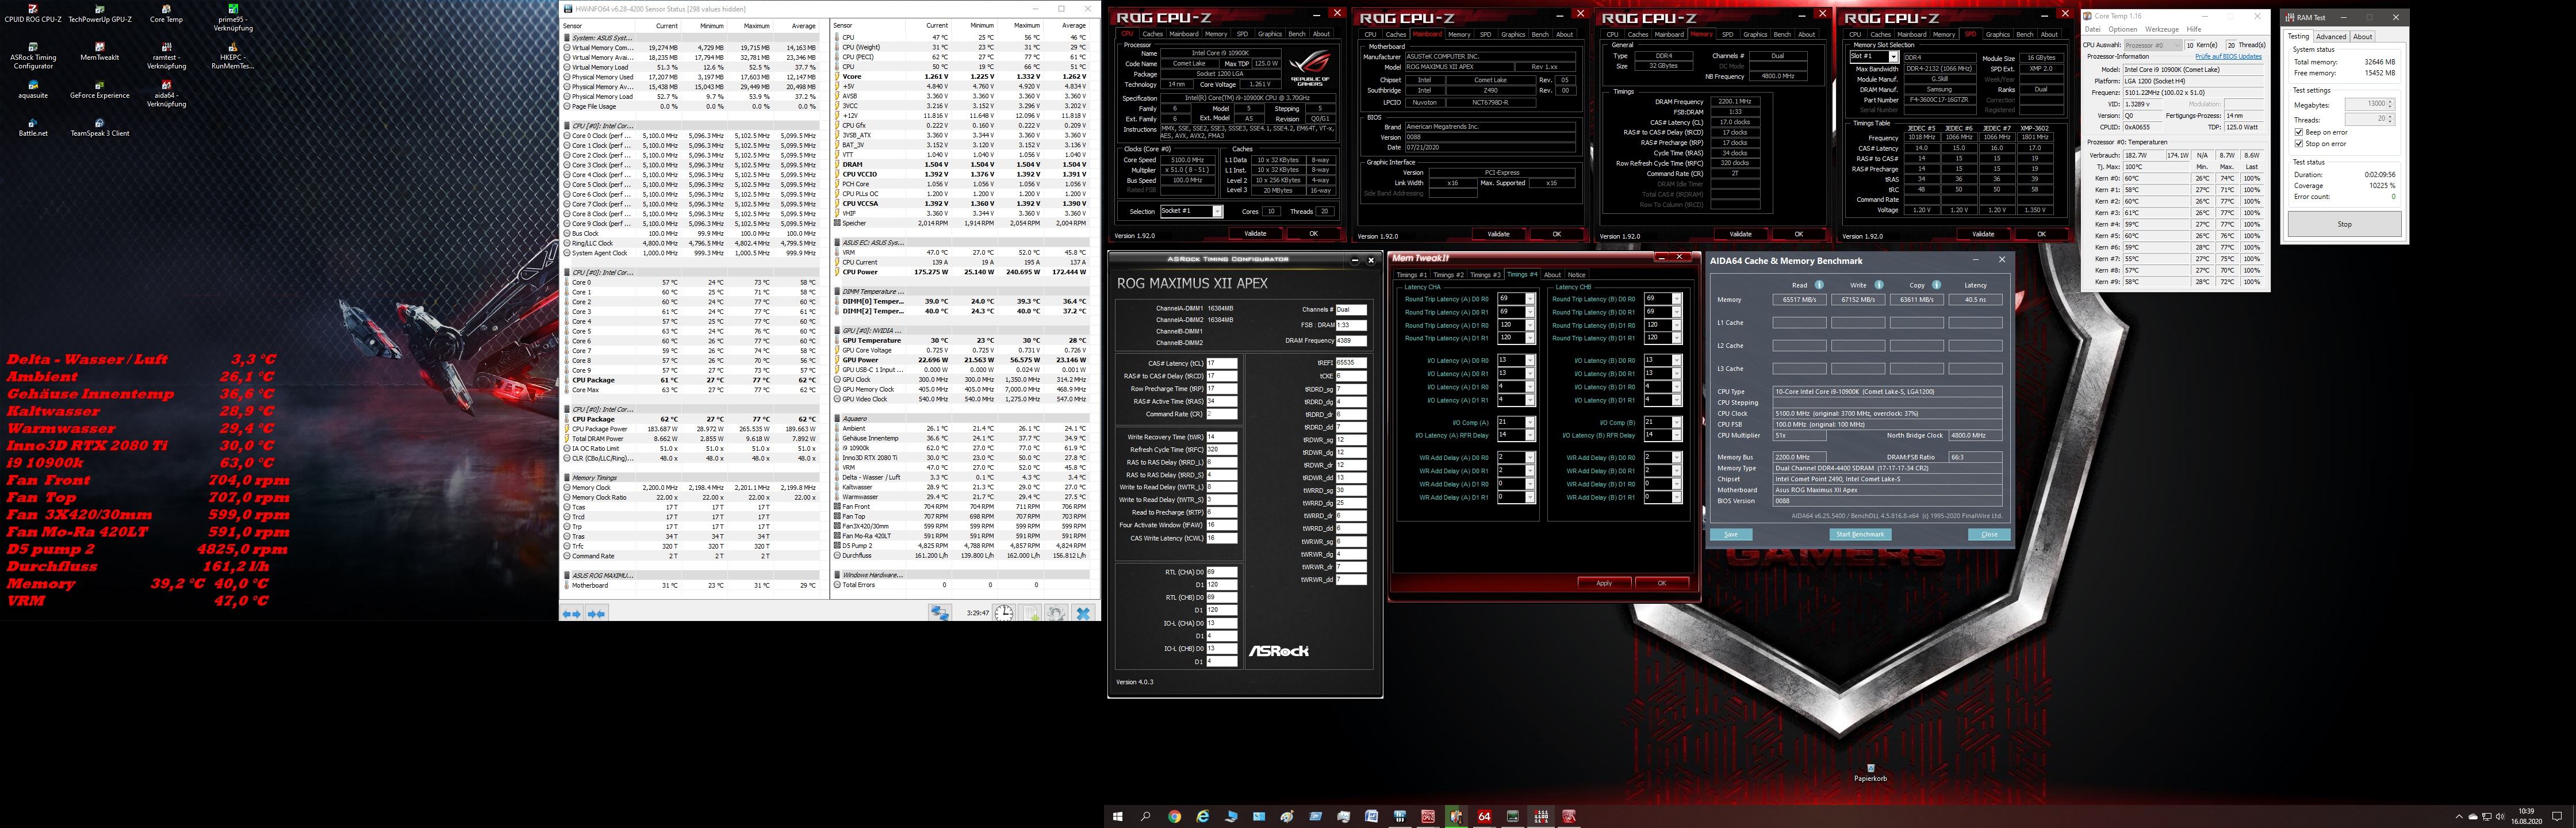Open the CPUID ROG CPU-Z desktop shortcut
Screen dimensions: 2576x828
tap(33, 13)
